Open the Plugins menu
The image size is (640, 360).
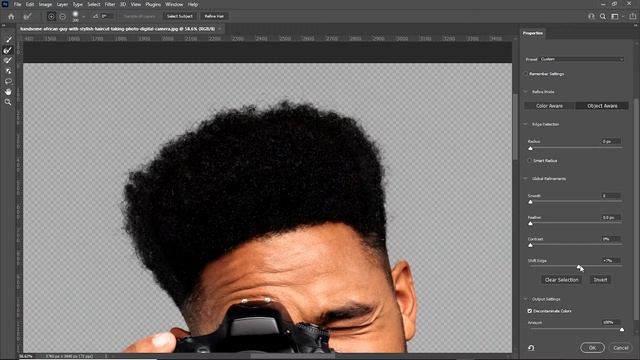coord(153,4)
